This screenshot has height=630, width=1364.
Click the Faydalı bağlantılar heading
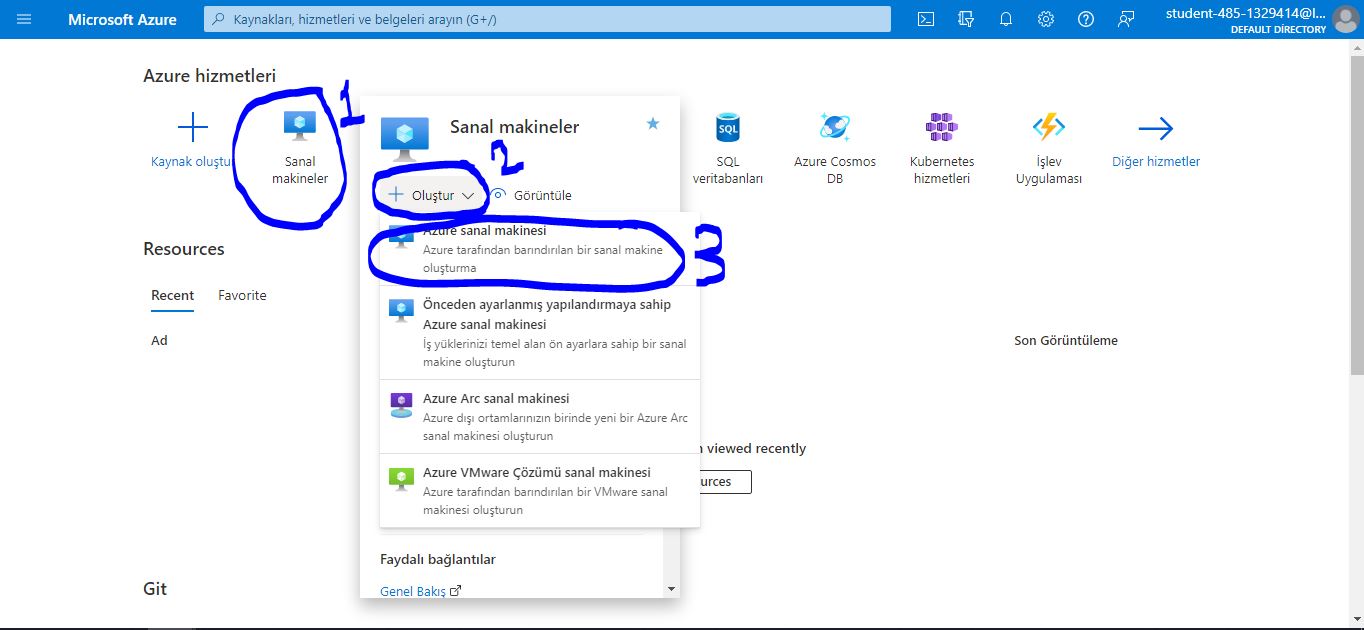pyautogui.click(x=438, y=559)
